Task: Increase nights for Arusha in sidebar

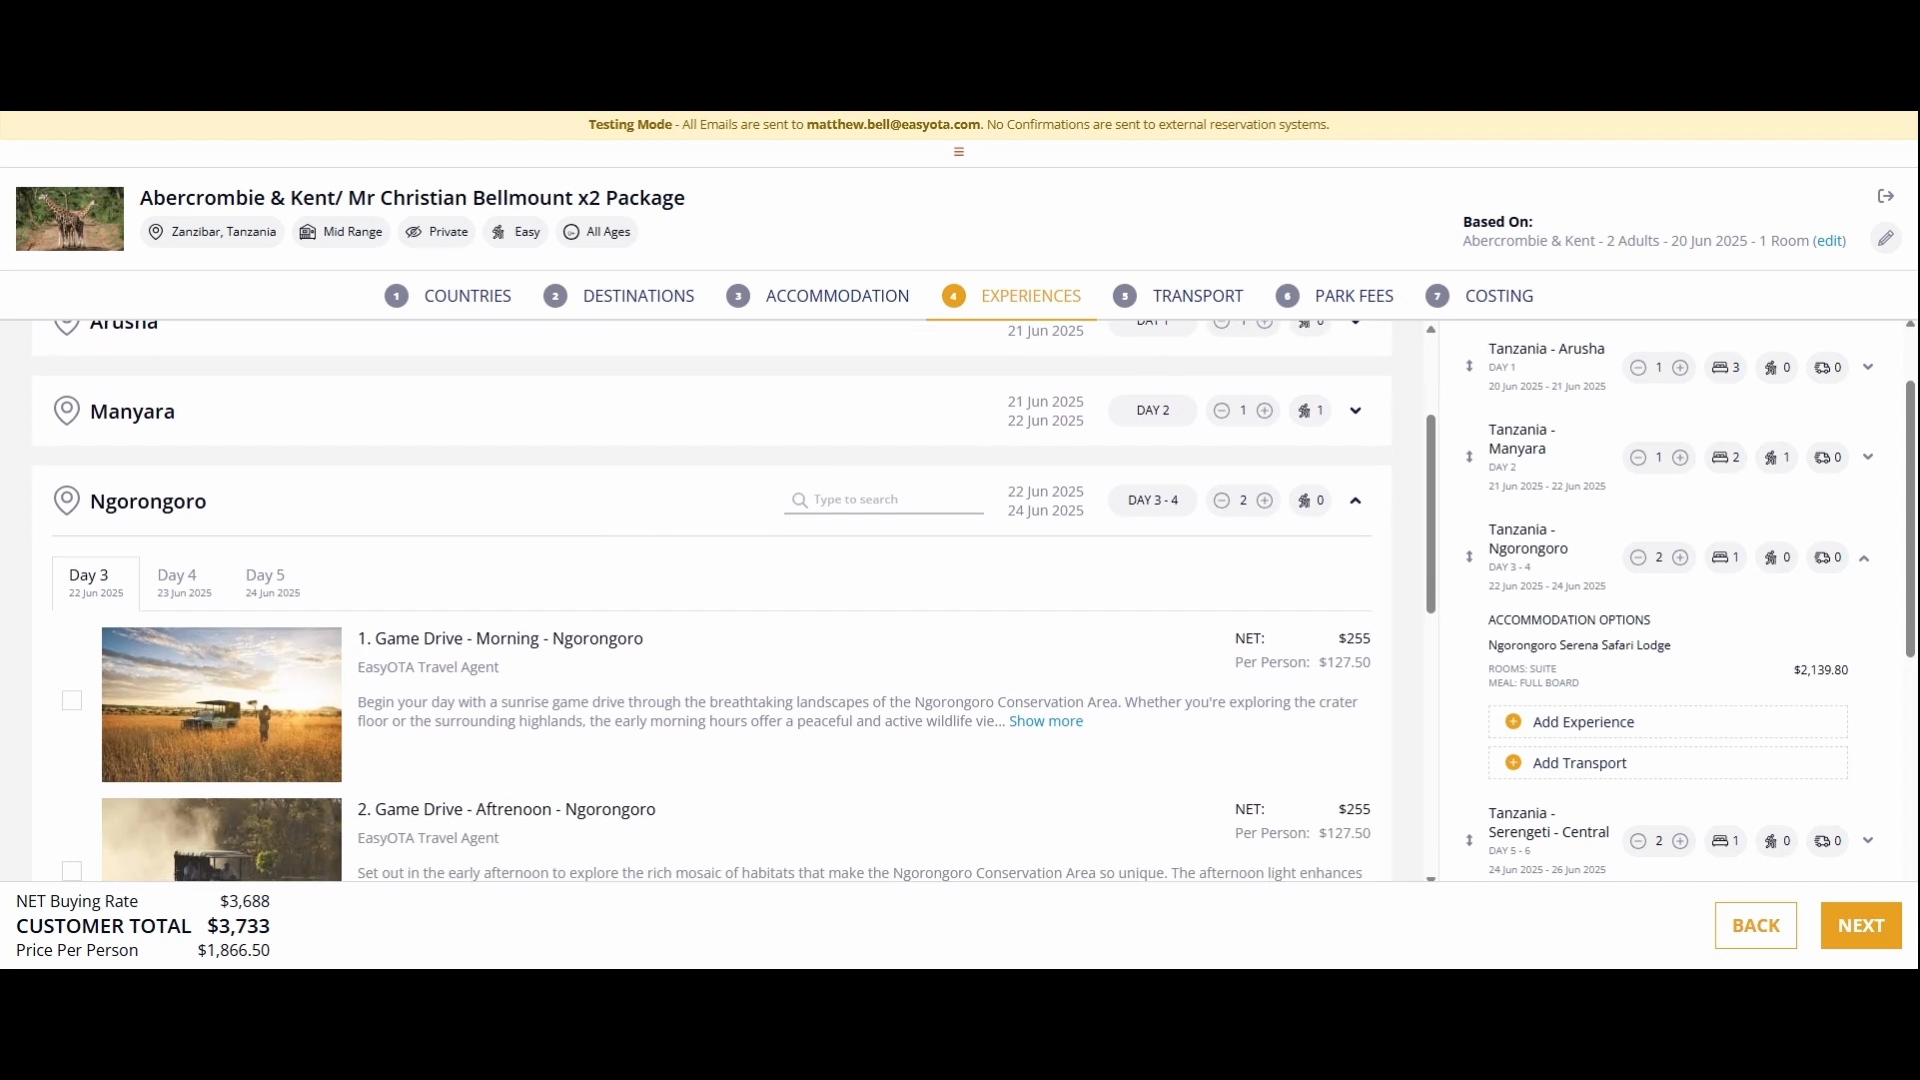Action: click(1681, 368)
